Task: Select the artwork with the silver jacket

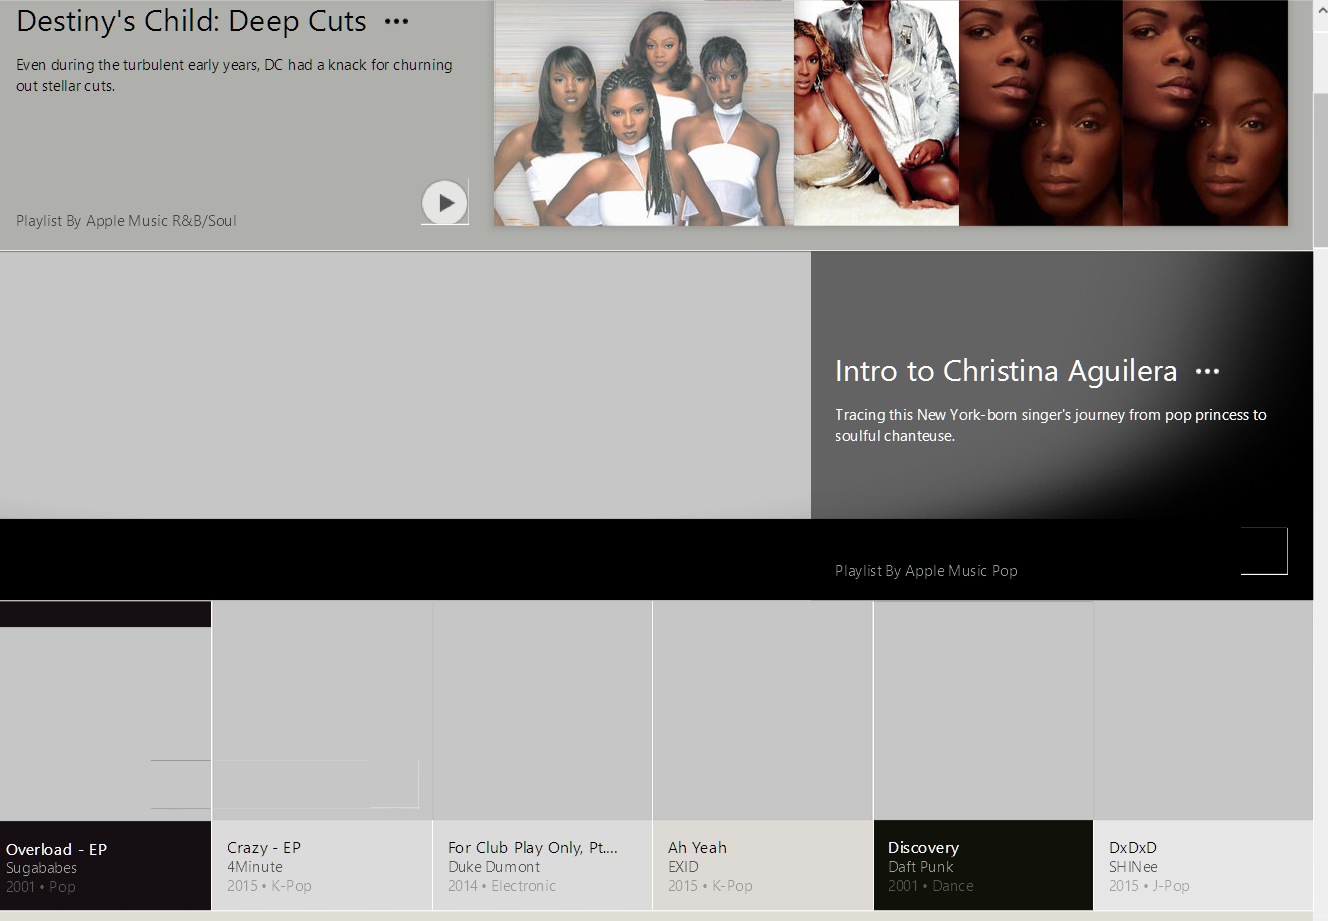Action: click(876, 113)
